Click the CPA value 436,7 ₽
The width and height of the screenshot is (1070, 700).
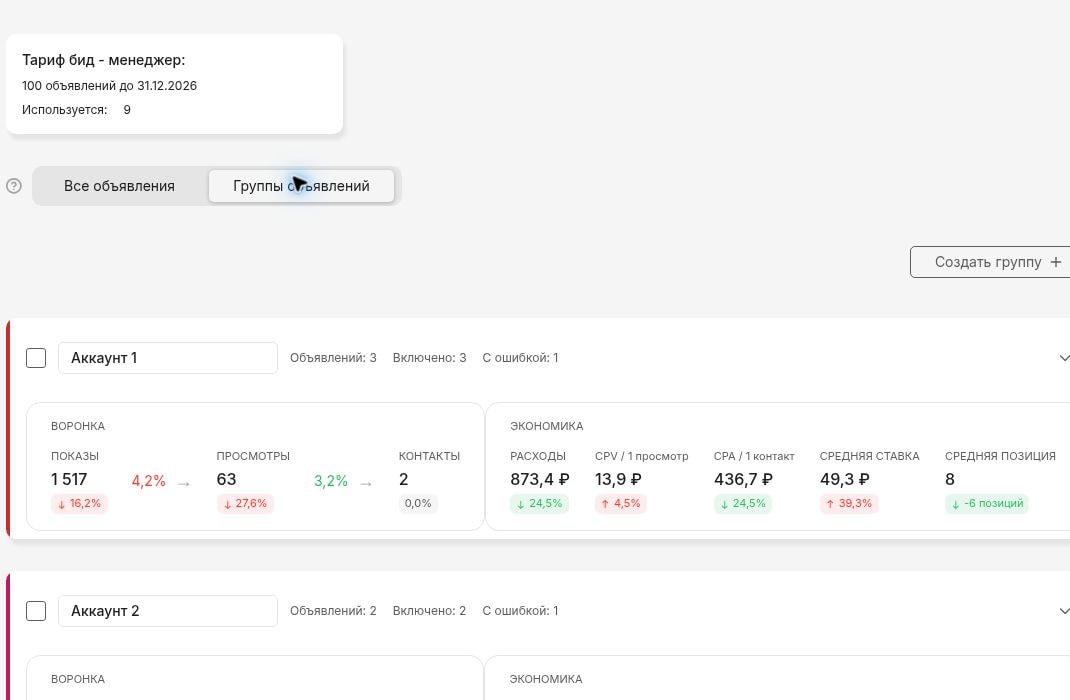pos(743,479)
